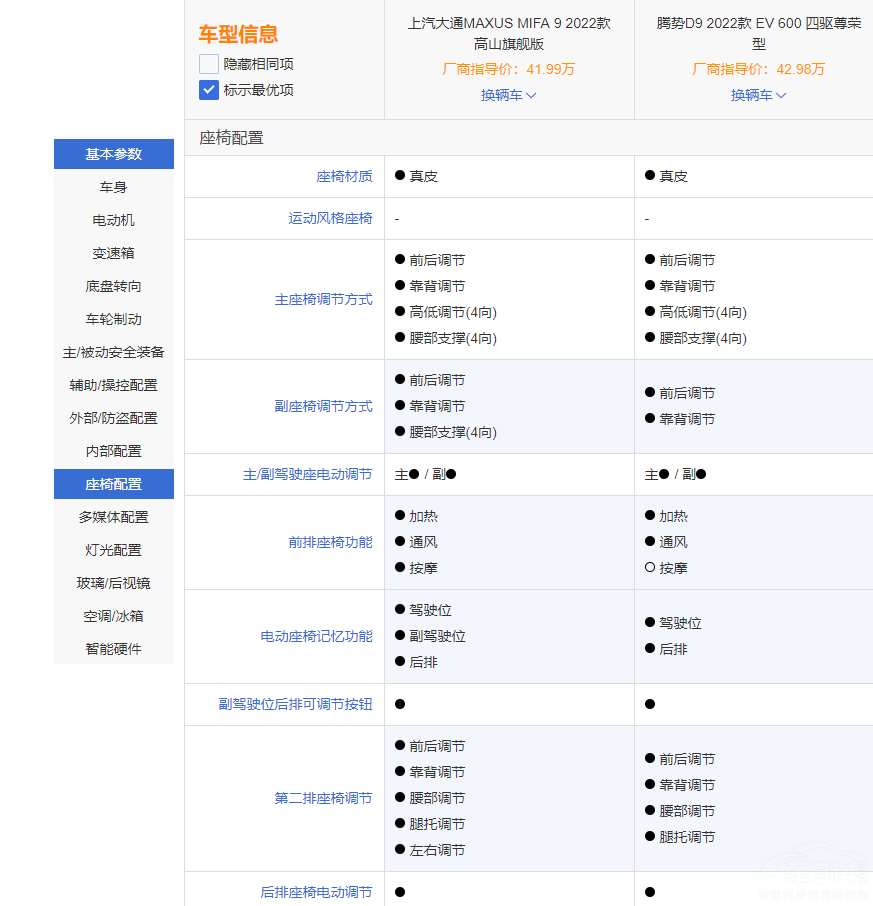Open 换辆车 dropdown for MAXUS MIFA 9
This screenshot has height=906, width=873.
point(508,95)
